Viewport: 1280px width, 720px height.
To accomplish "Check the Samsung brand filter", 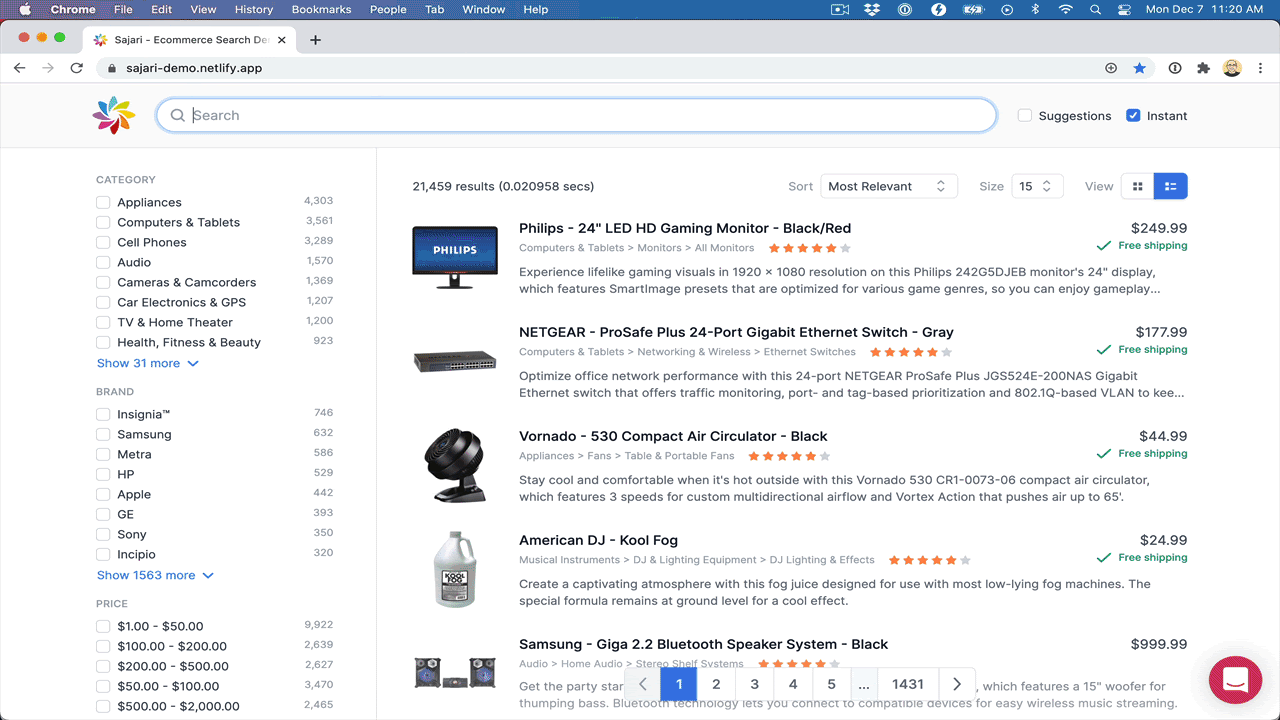I will pos(103,434).
